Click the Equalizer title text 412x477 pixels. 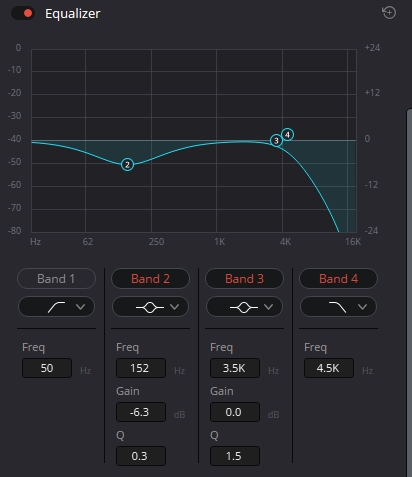coord(73,14)
